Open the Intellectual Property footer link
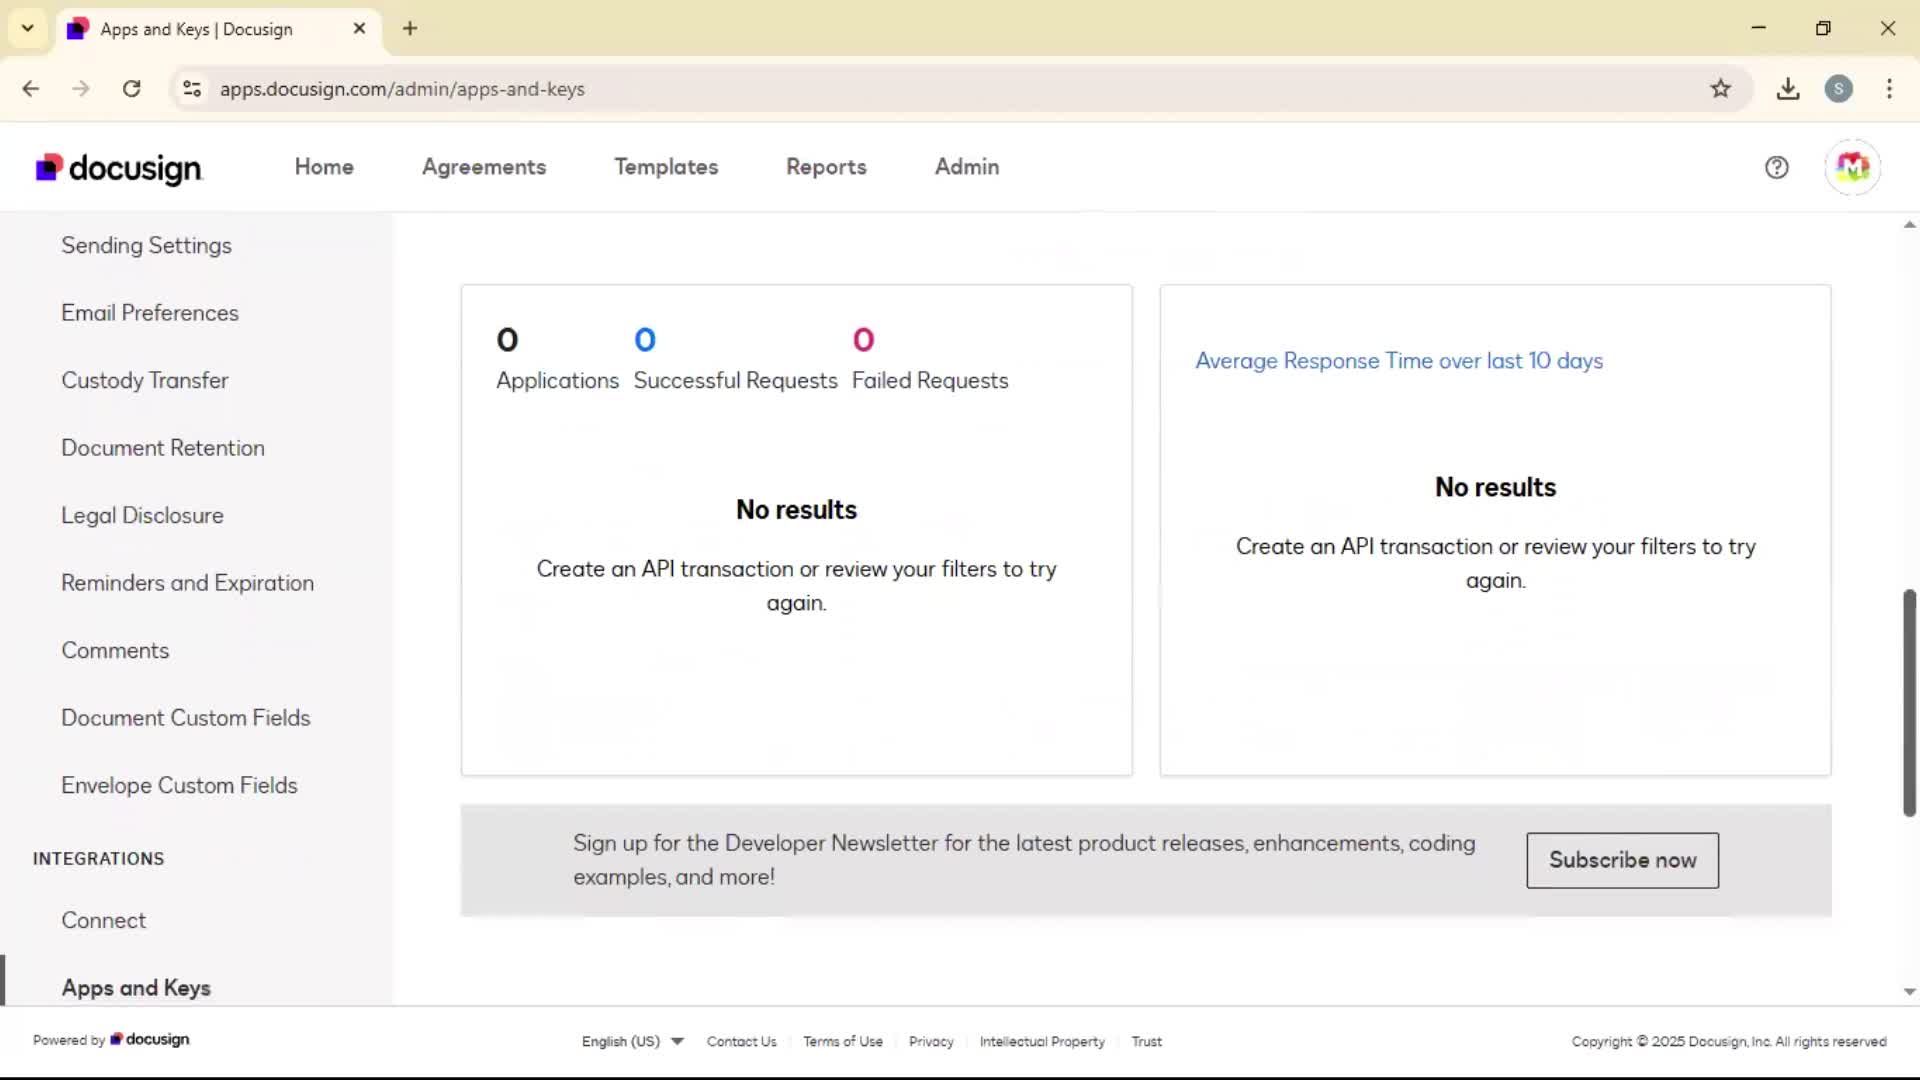 coord(1042,1041)
